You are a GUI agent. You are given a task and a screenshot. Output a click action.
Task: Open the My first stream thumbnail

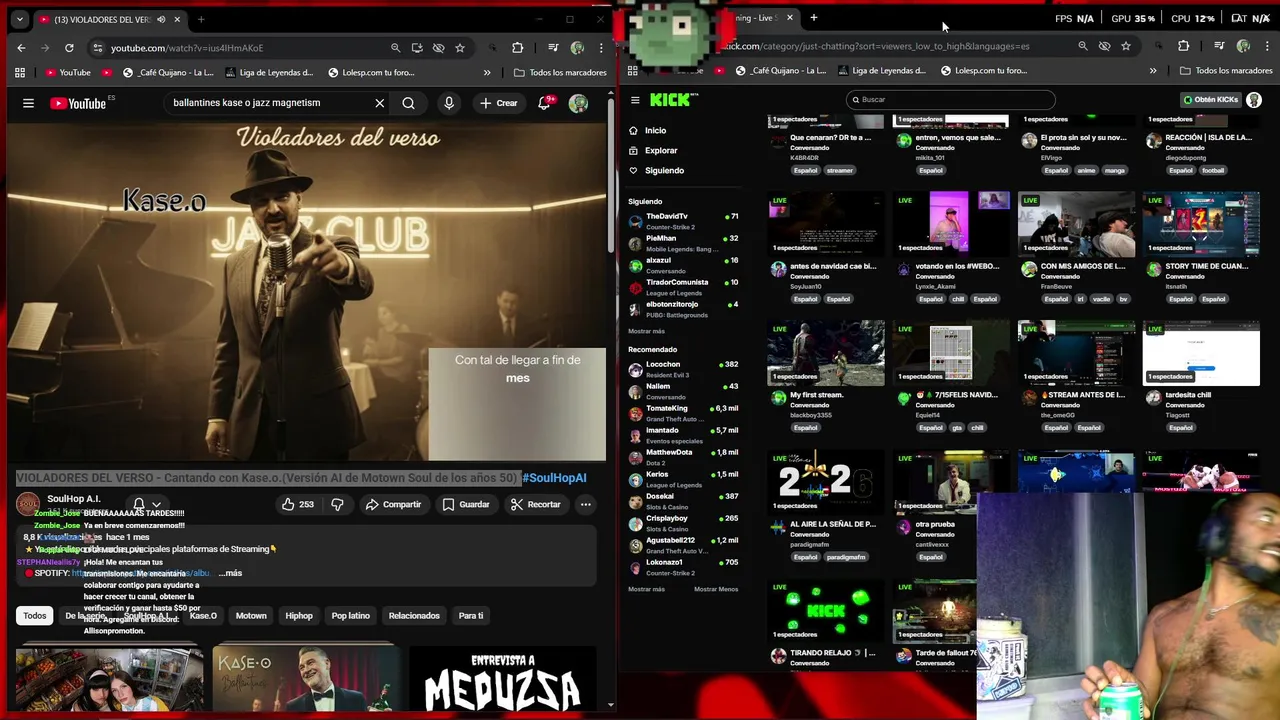click(x=826, y=352)
